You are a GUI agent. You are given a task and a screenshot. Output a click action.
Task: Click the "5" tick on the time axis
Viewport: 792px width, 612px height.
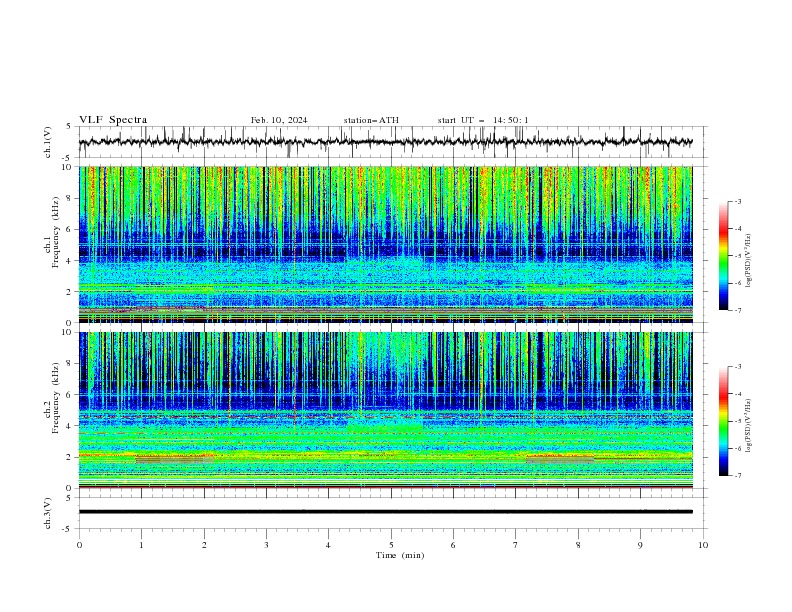click(x=391, y=545)
